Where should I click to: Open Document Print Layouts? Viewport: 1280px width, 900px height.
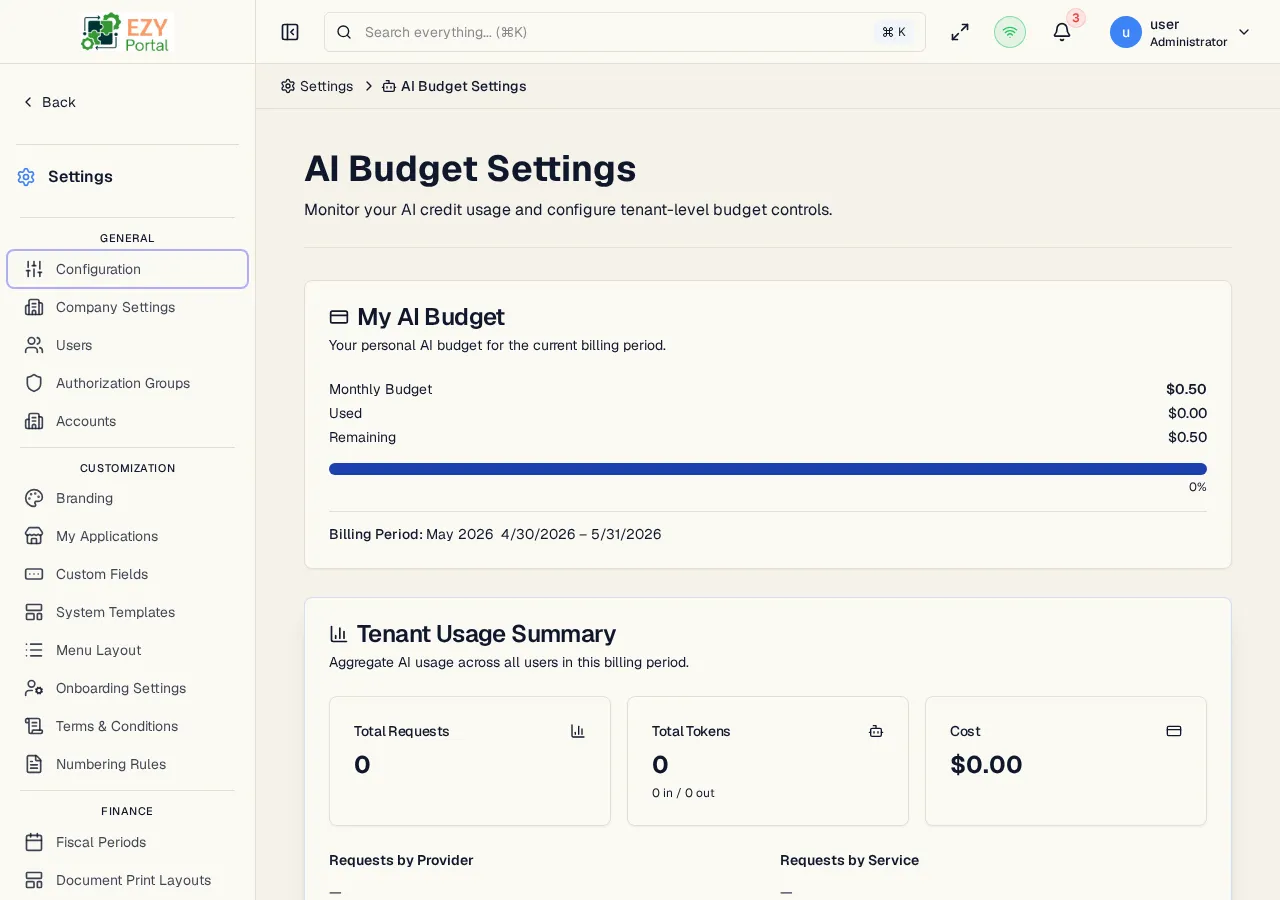coord(127,880)
